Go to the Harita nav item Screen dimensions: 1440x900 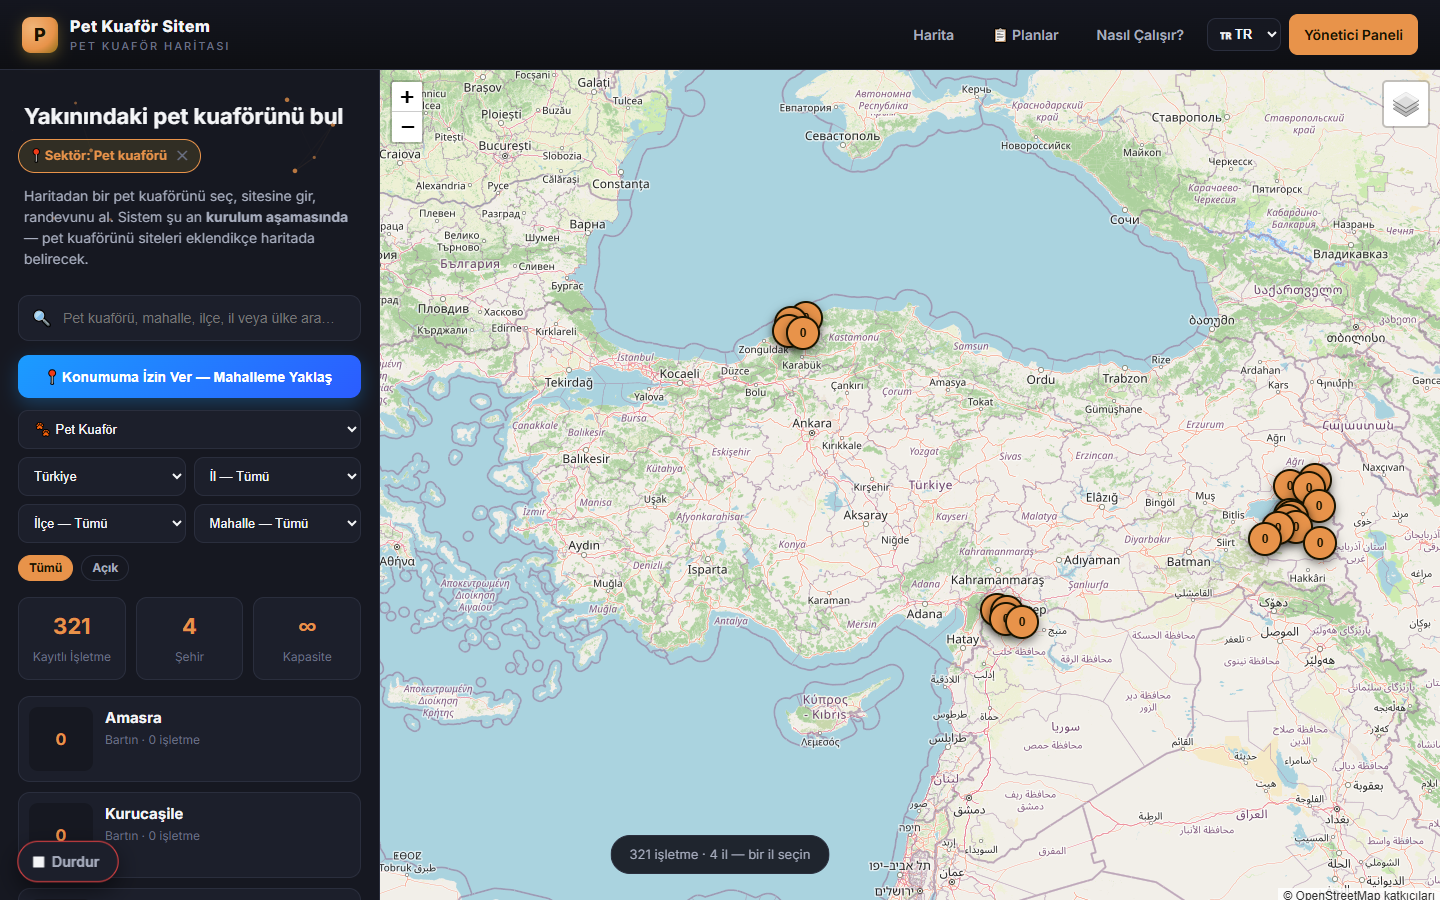click(933, 35)
